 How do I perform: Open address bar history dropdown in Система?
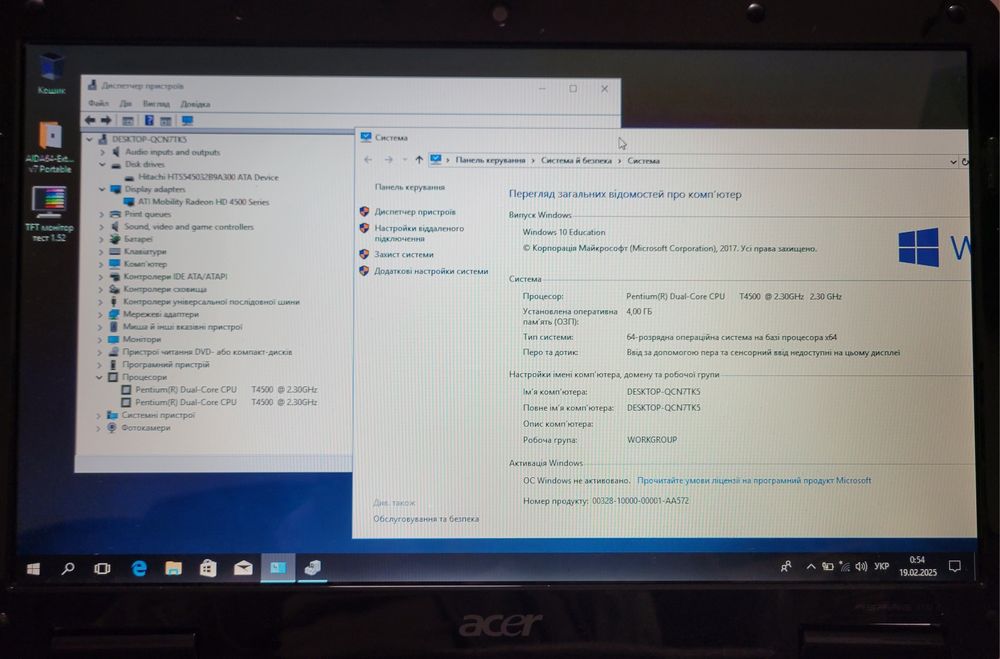pyautogui.click(x=953, y=162)
